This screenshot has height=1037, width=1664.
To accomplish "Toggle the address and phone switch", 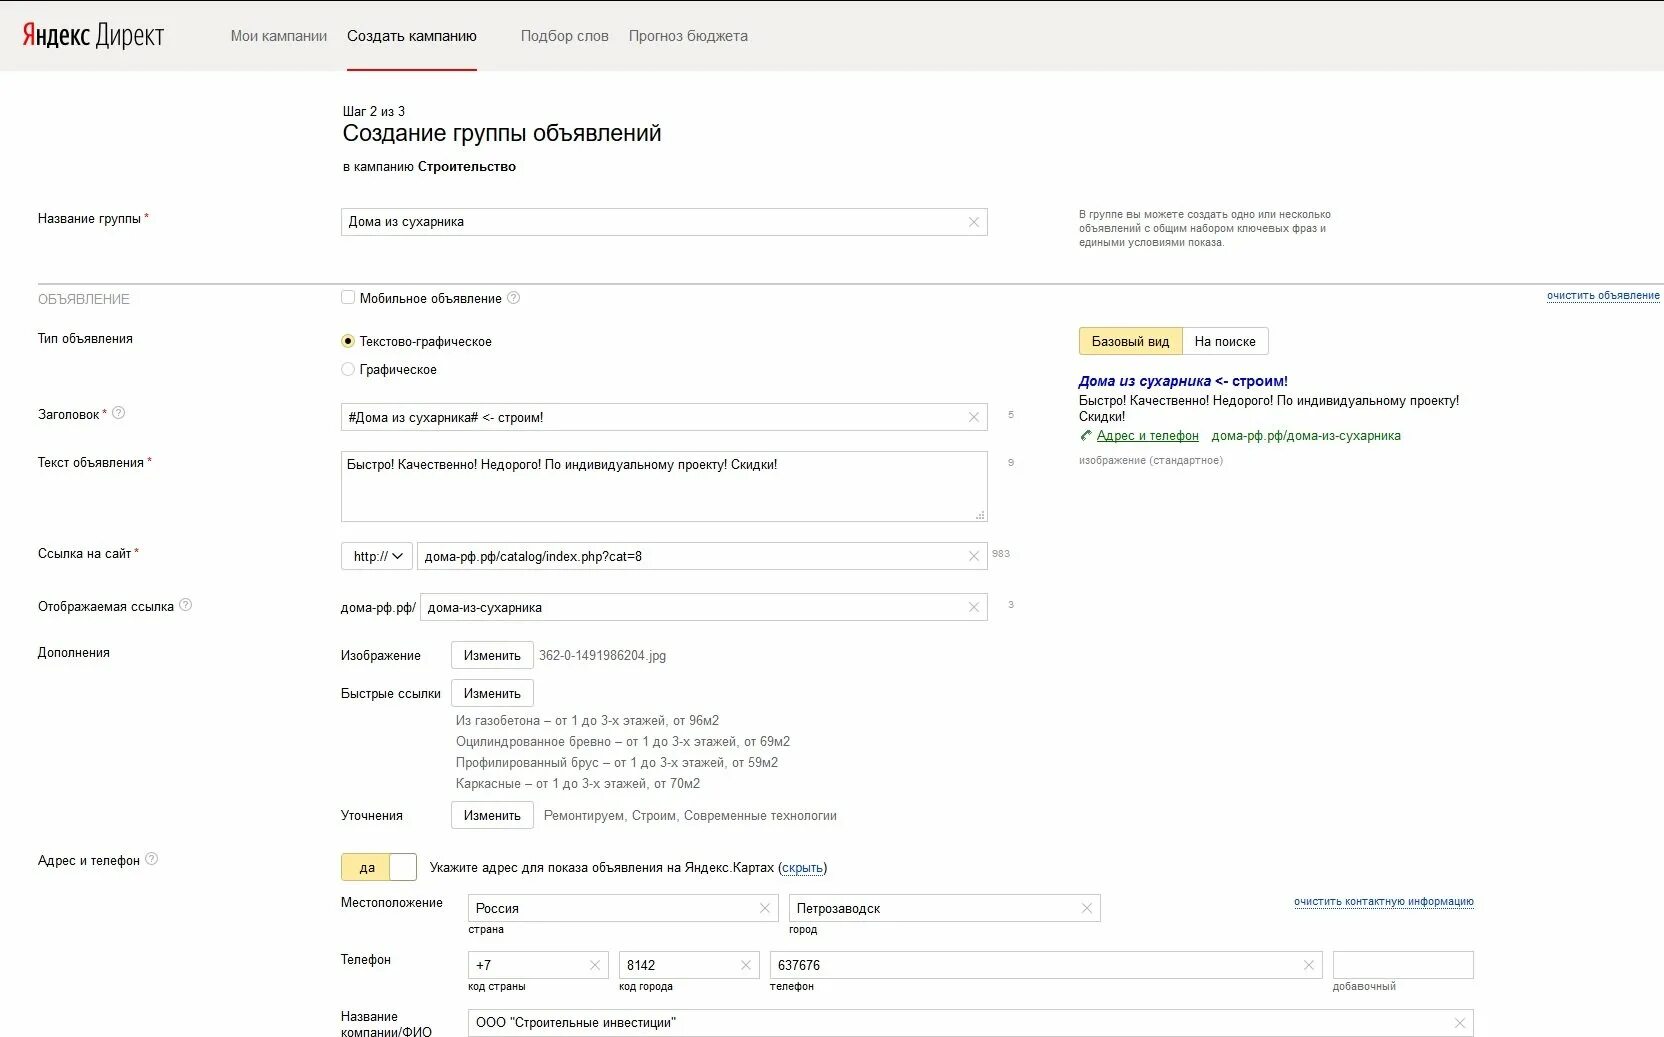I will click(x=379, y=867).
